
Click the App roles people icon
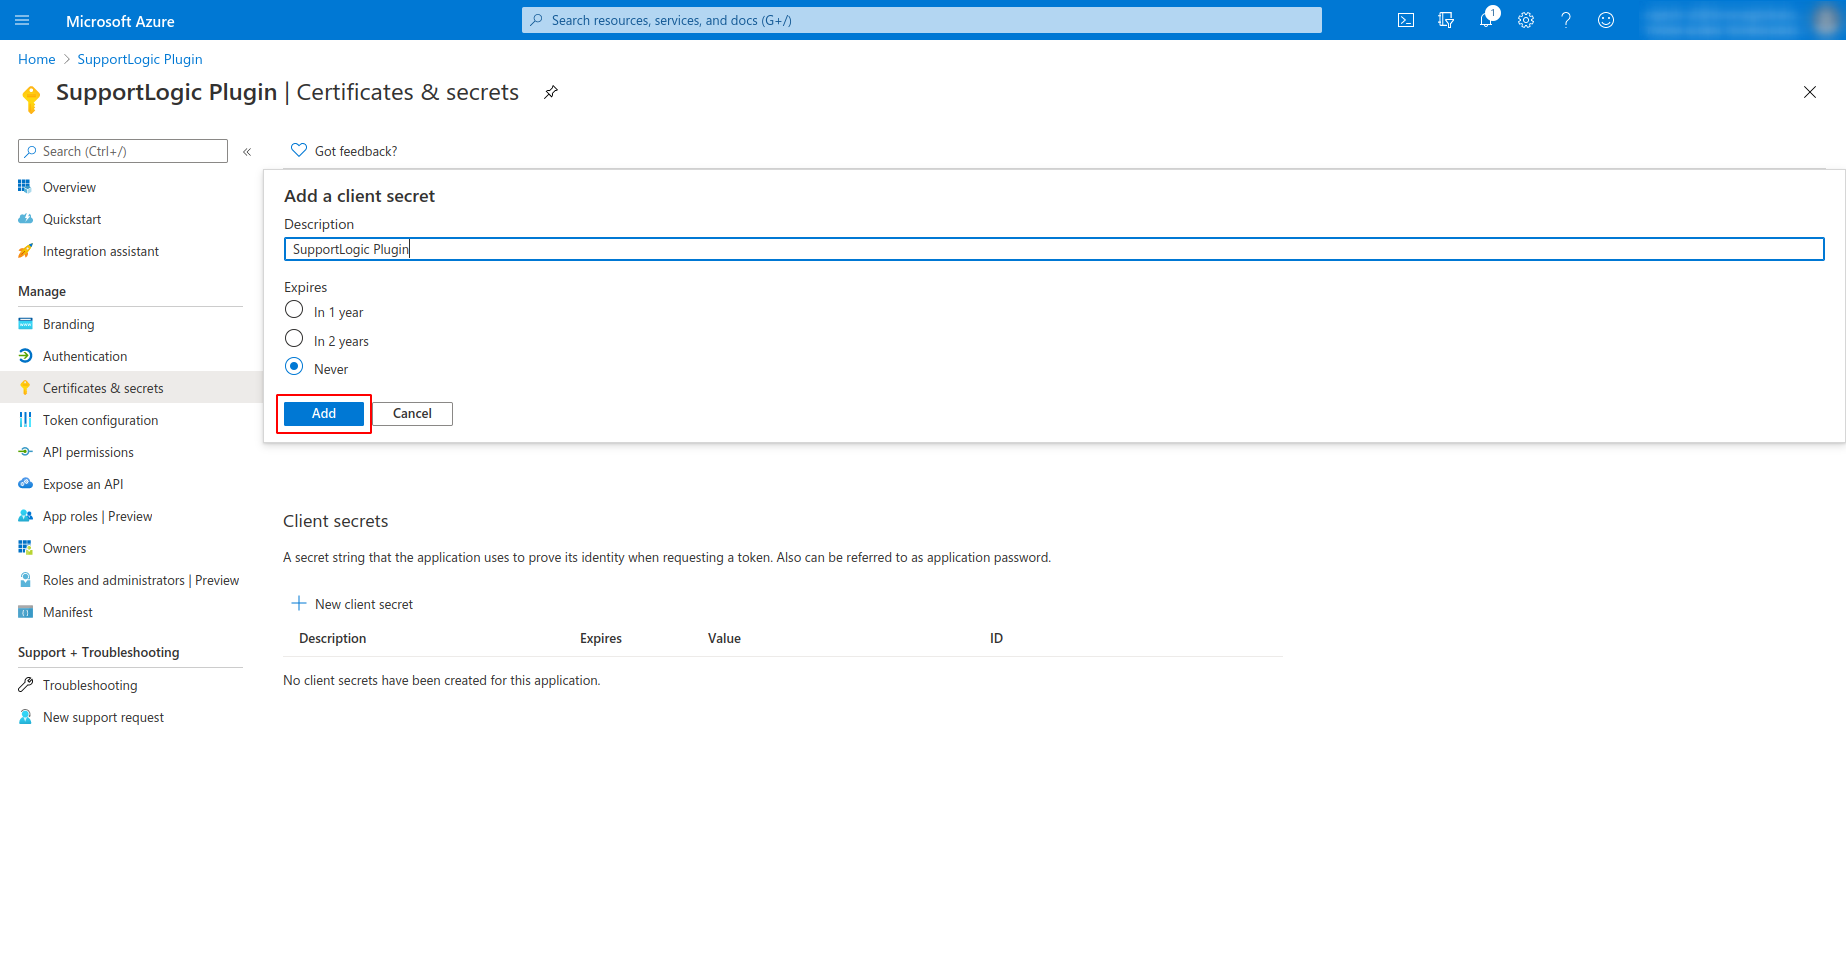pos(25,516)
